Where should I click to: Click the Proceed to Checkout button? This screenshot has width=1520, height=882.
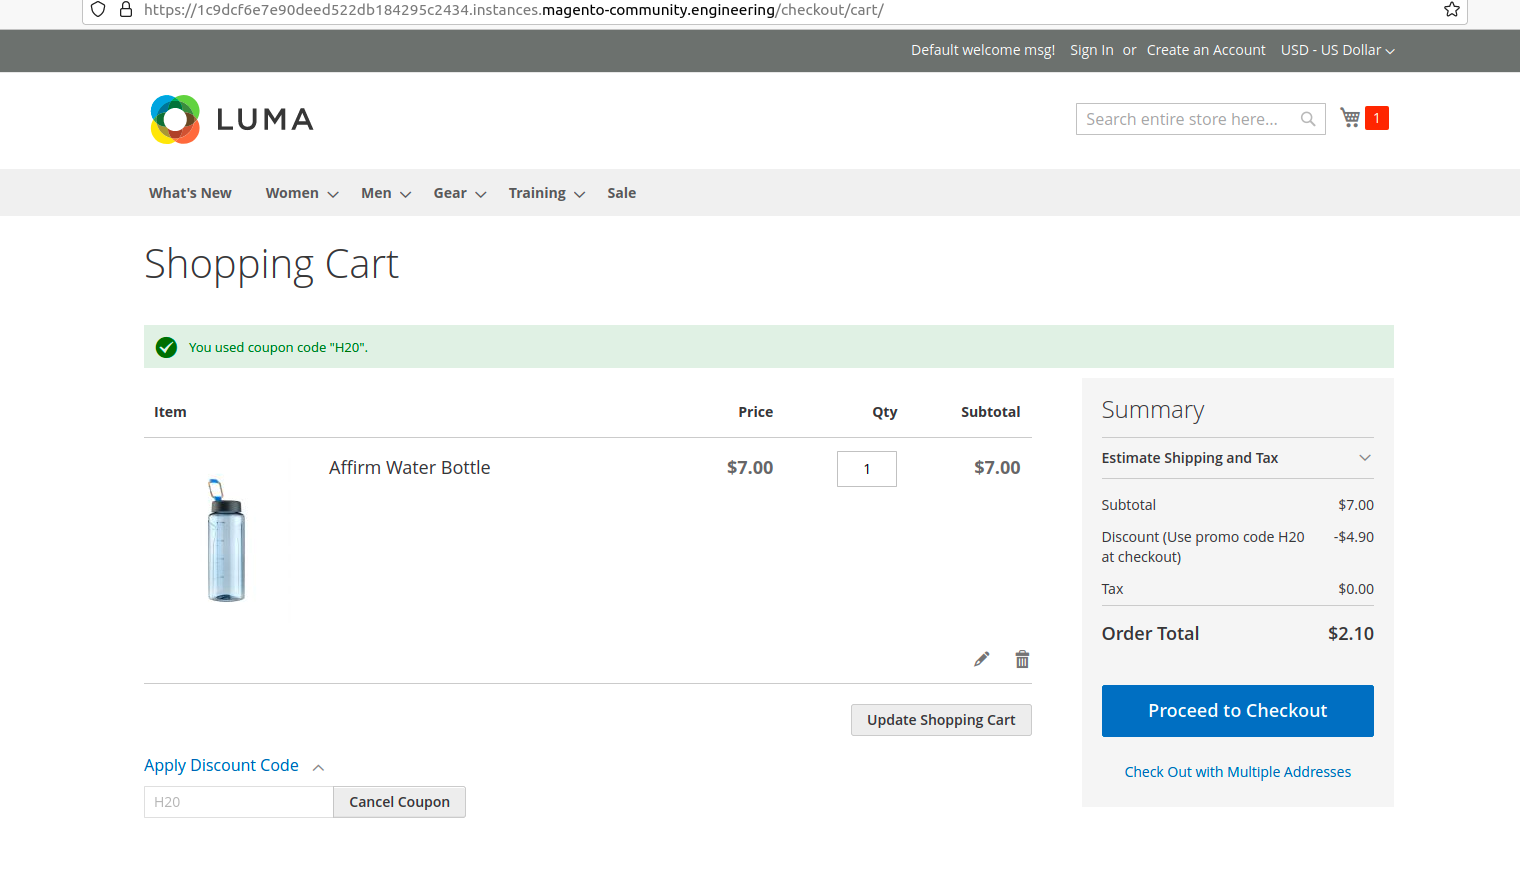(1237, 710)
